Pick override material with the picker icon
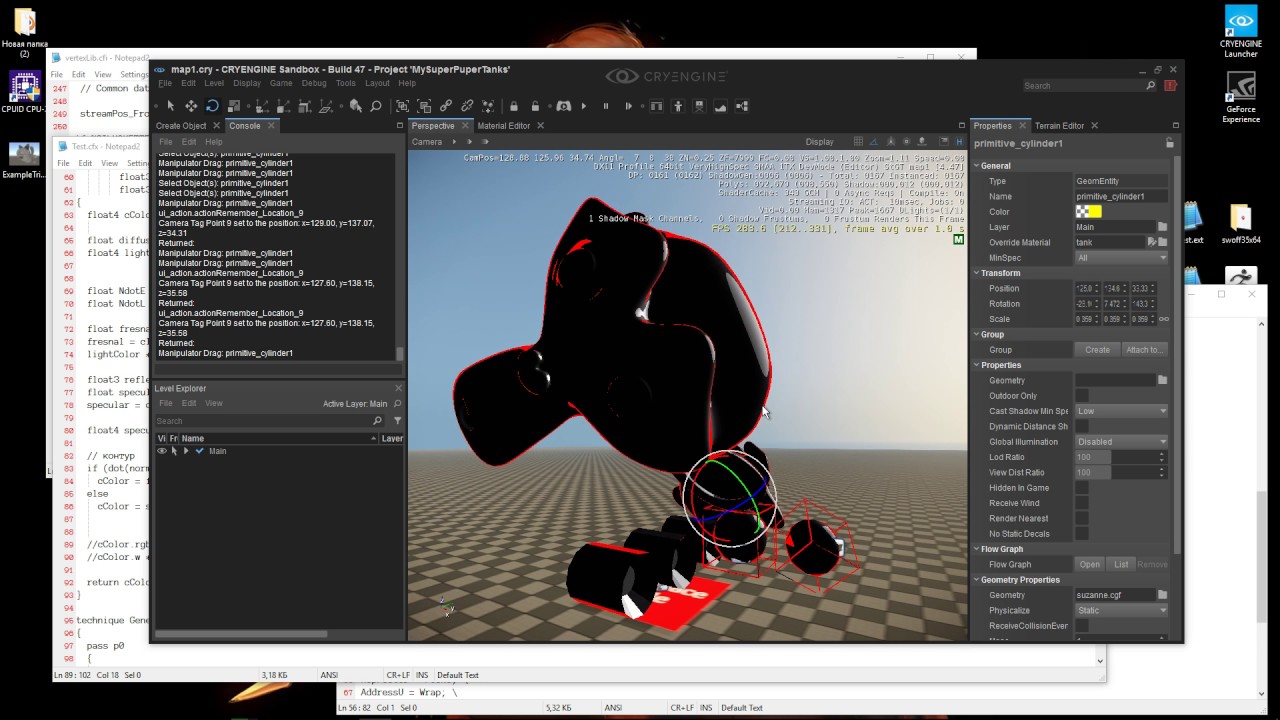The width and height of the screenshot is (1280, 720). coord(1152,242)
